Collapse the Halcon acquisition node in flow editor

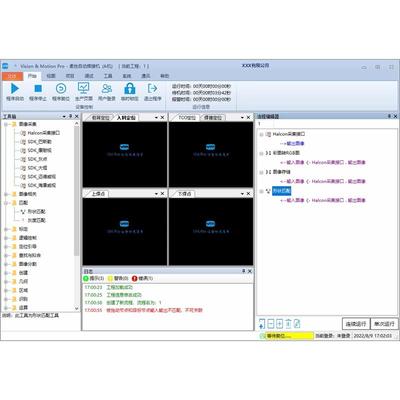click(261, 134)
